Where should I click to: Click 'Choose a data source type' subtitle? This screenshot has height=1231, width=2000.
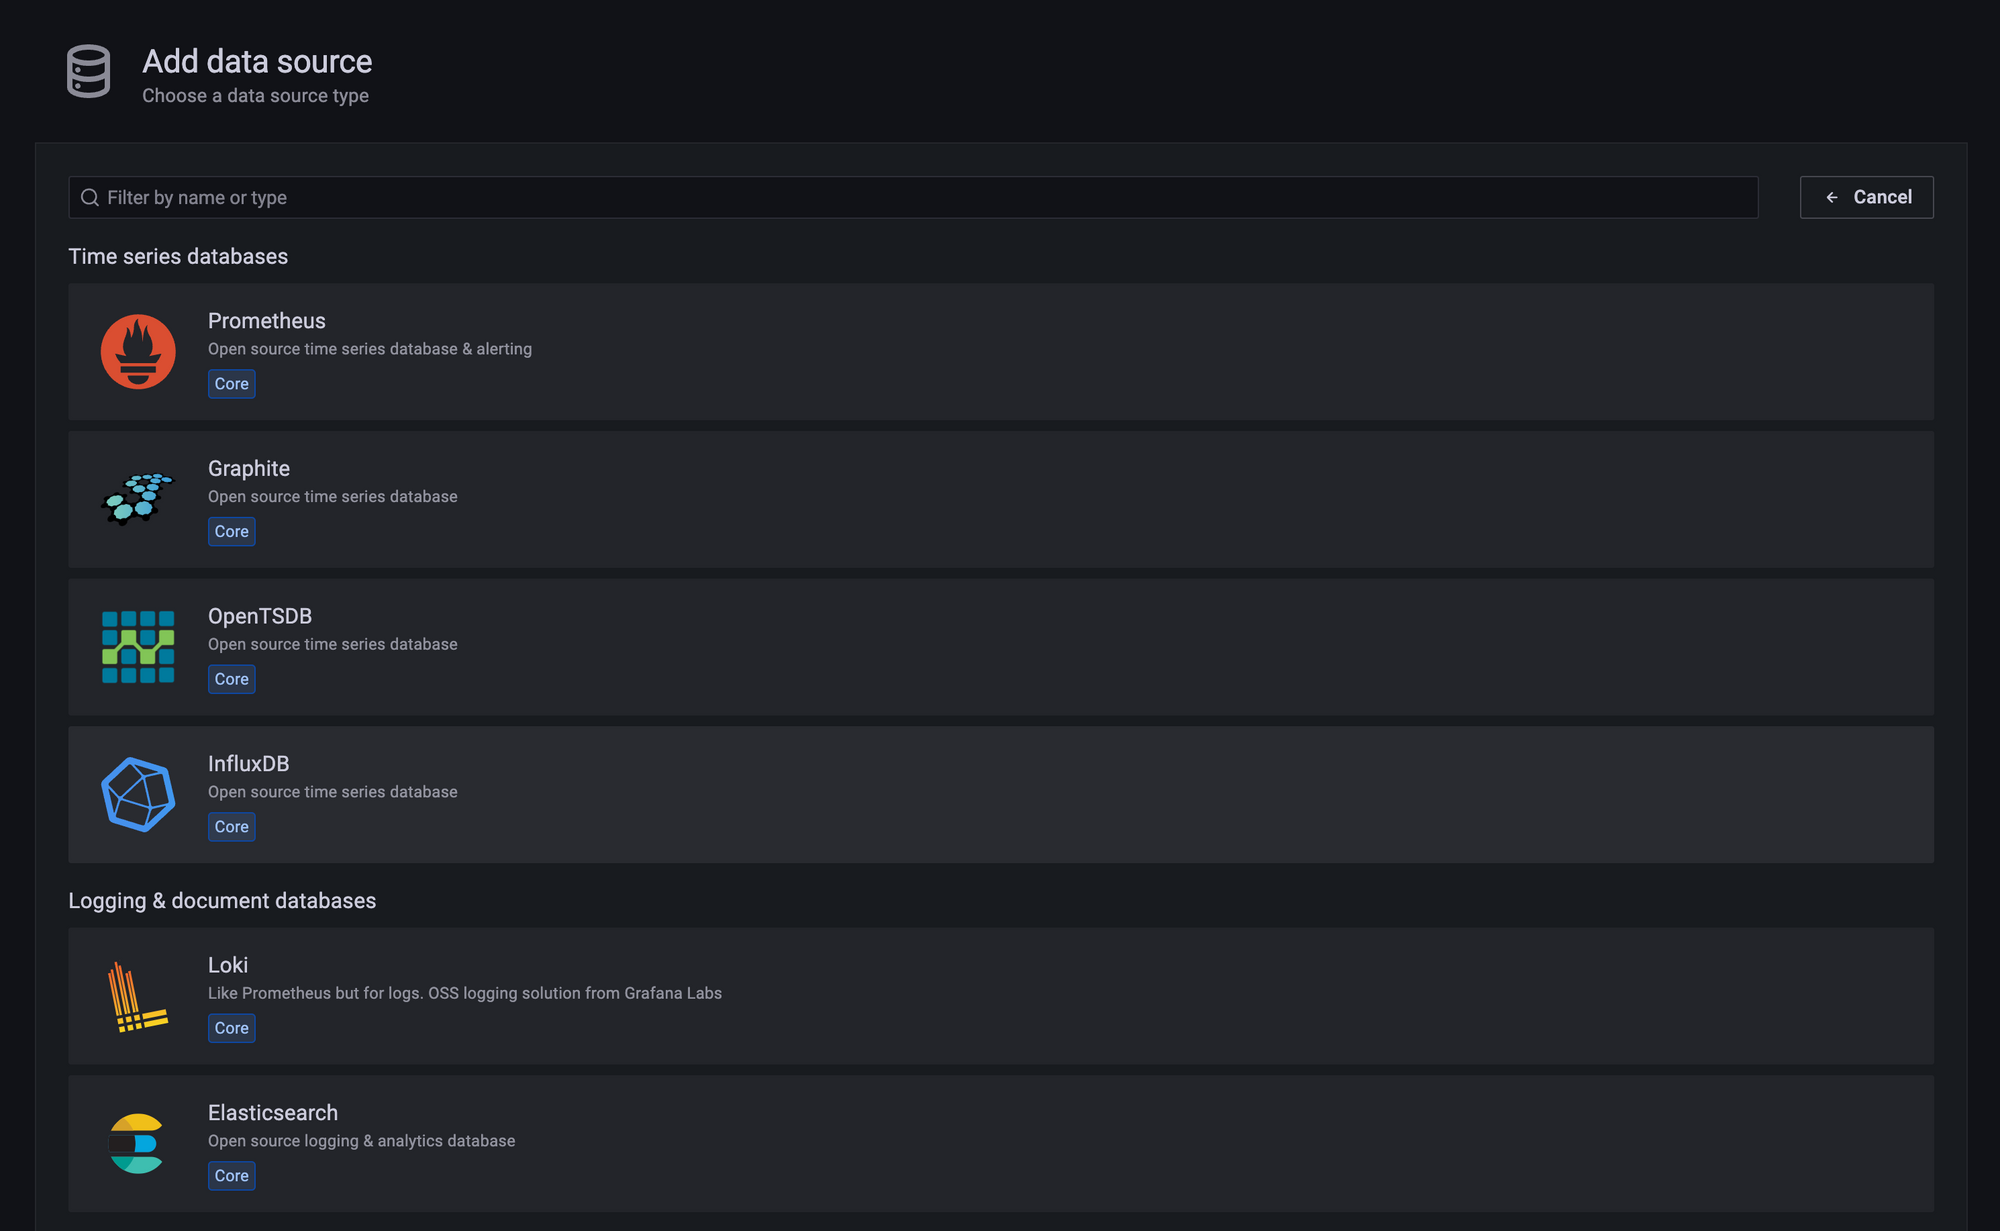pos(255,96)
